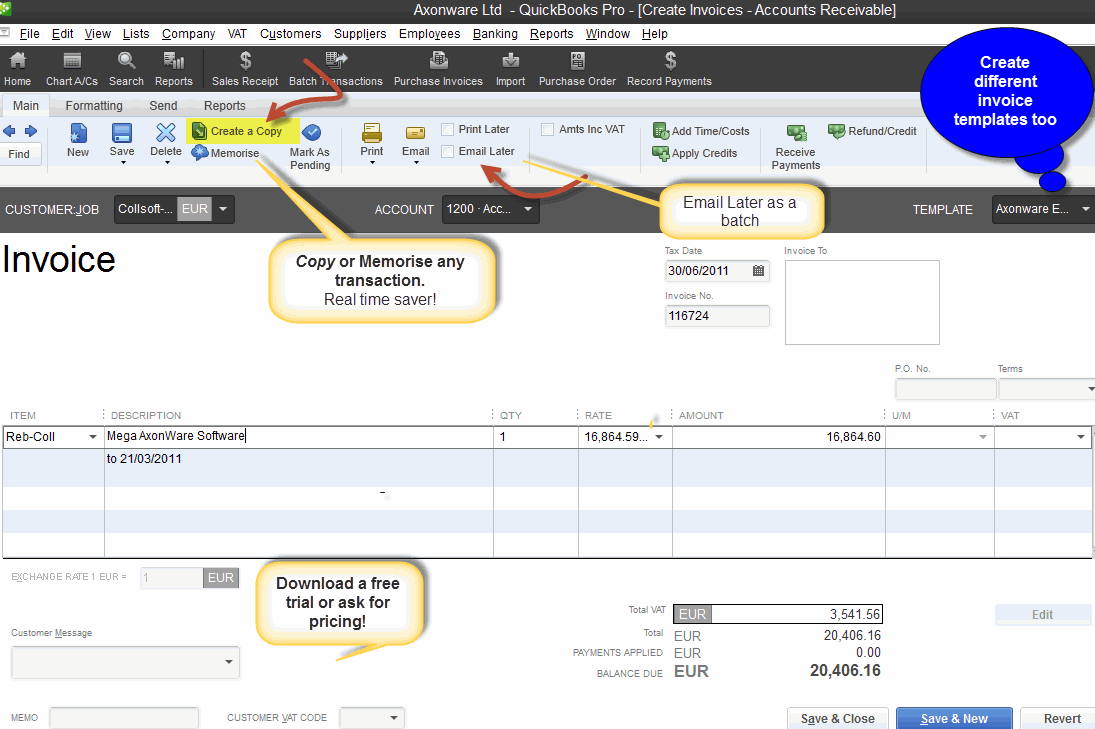The width and height of the screenshot is (1095, 729).
Task: Click the Qty cell showing 1
Action: [x=536, y=437]
